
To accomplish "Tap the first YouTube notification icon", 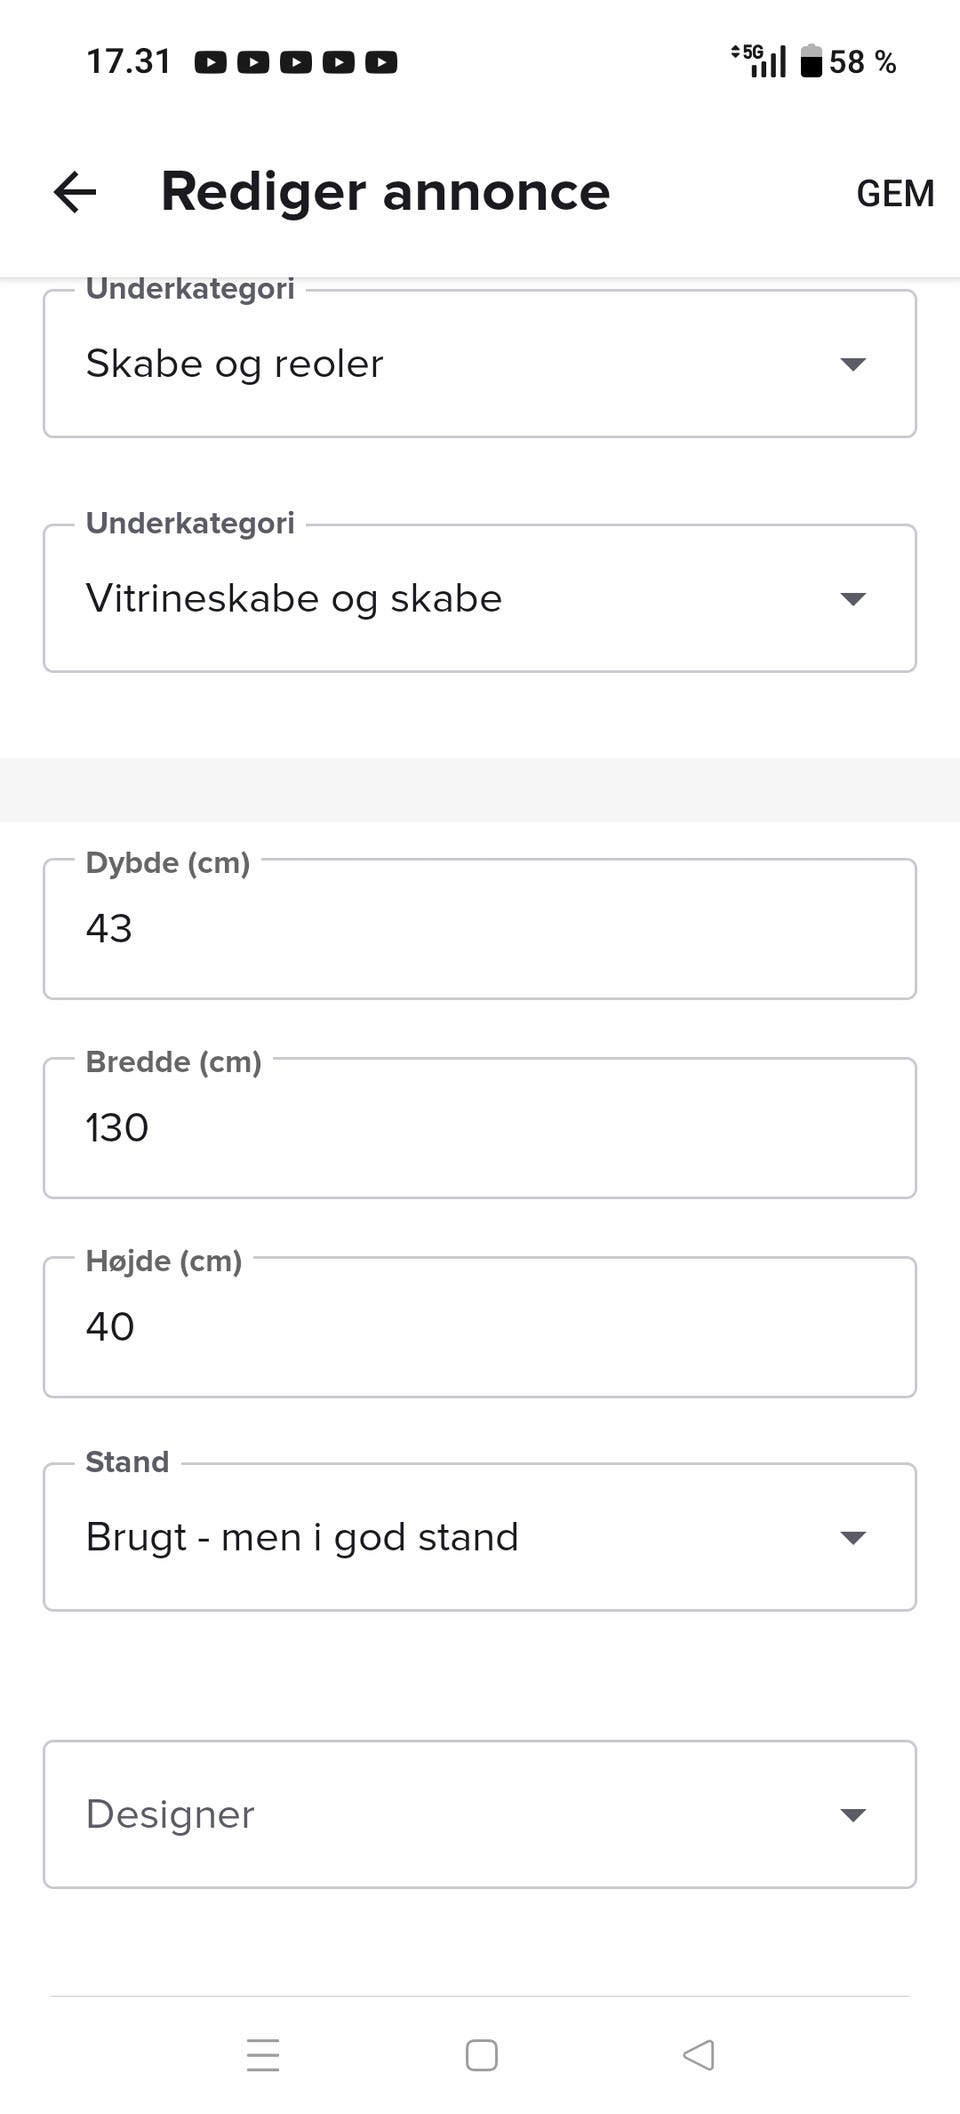I will pos(210,63).
